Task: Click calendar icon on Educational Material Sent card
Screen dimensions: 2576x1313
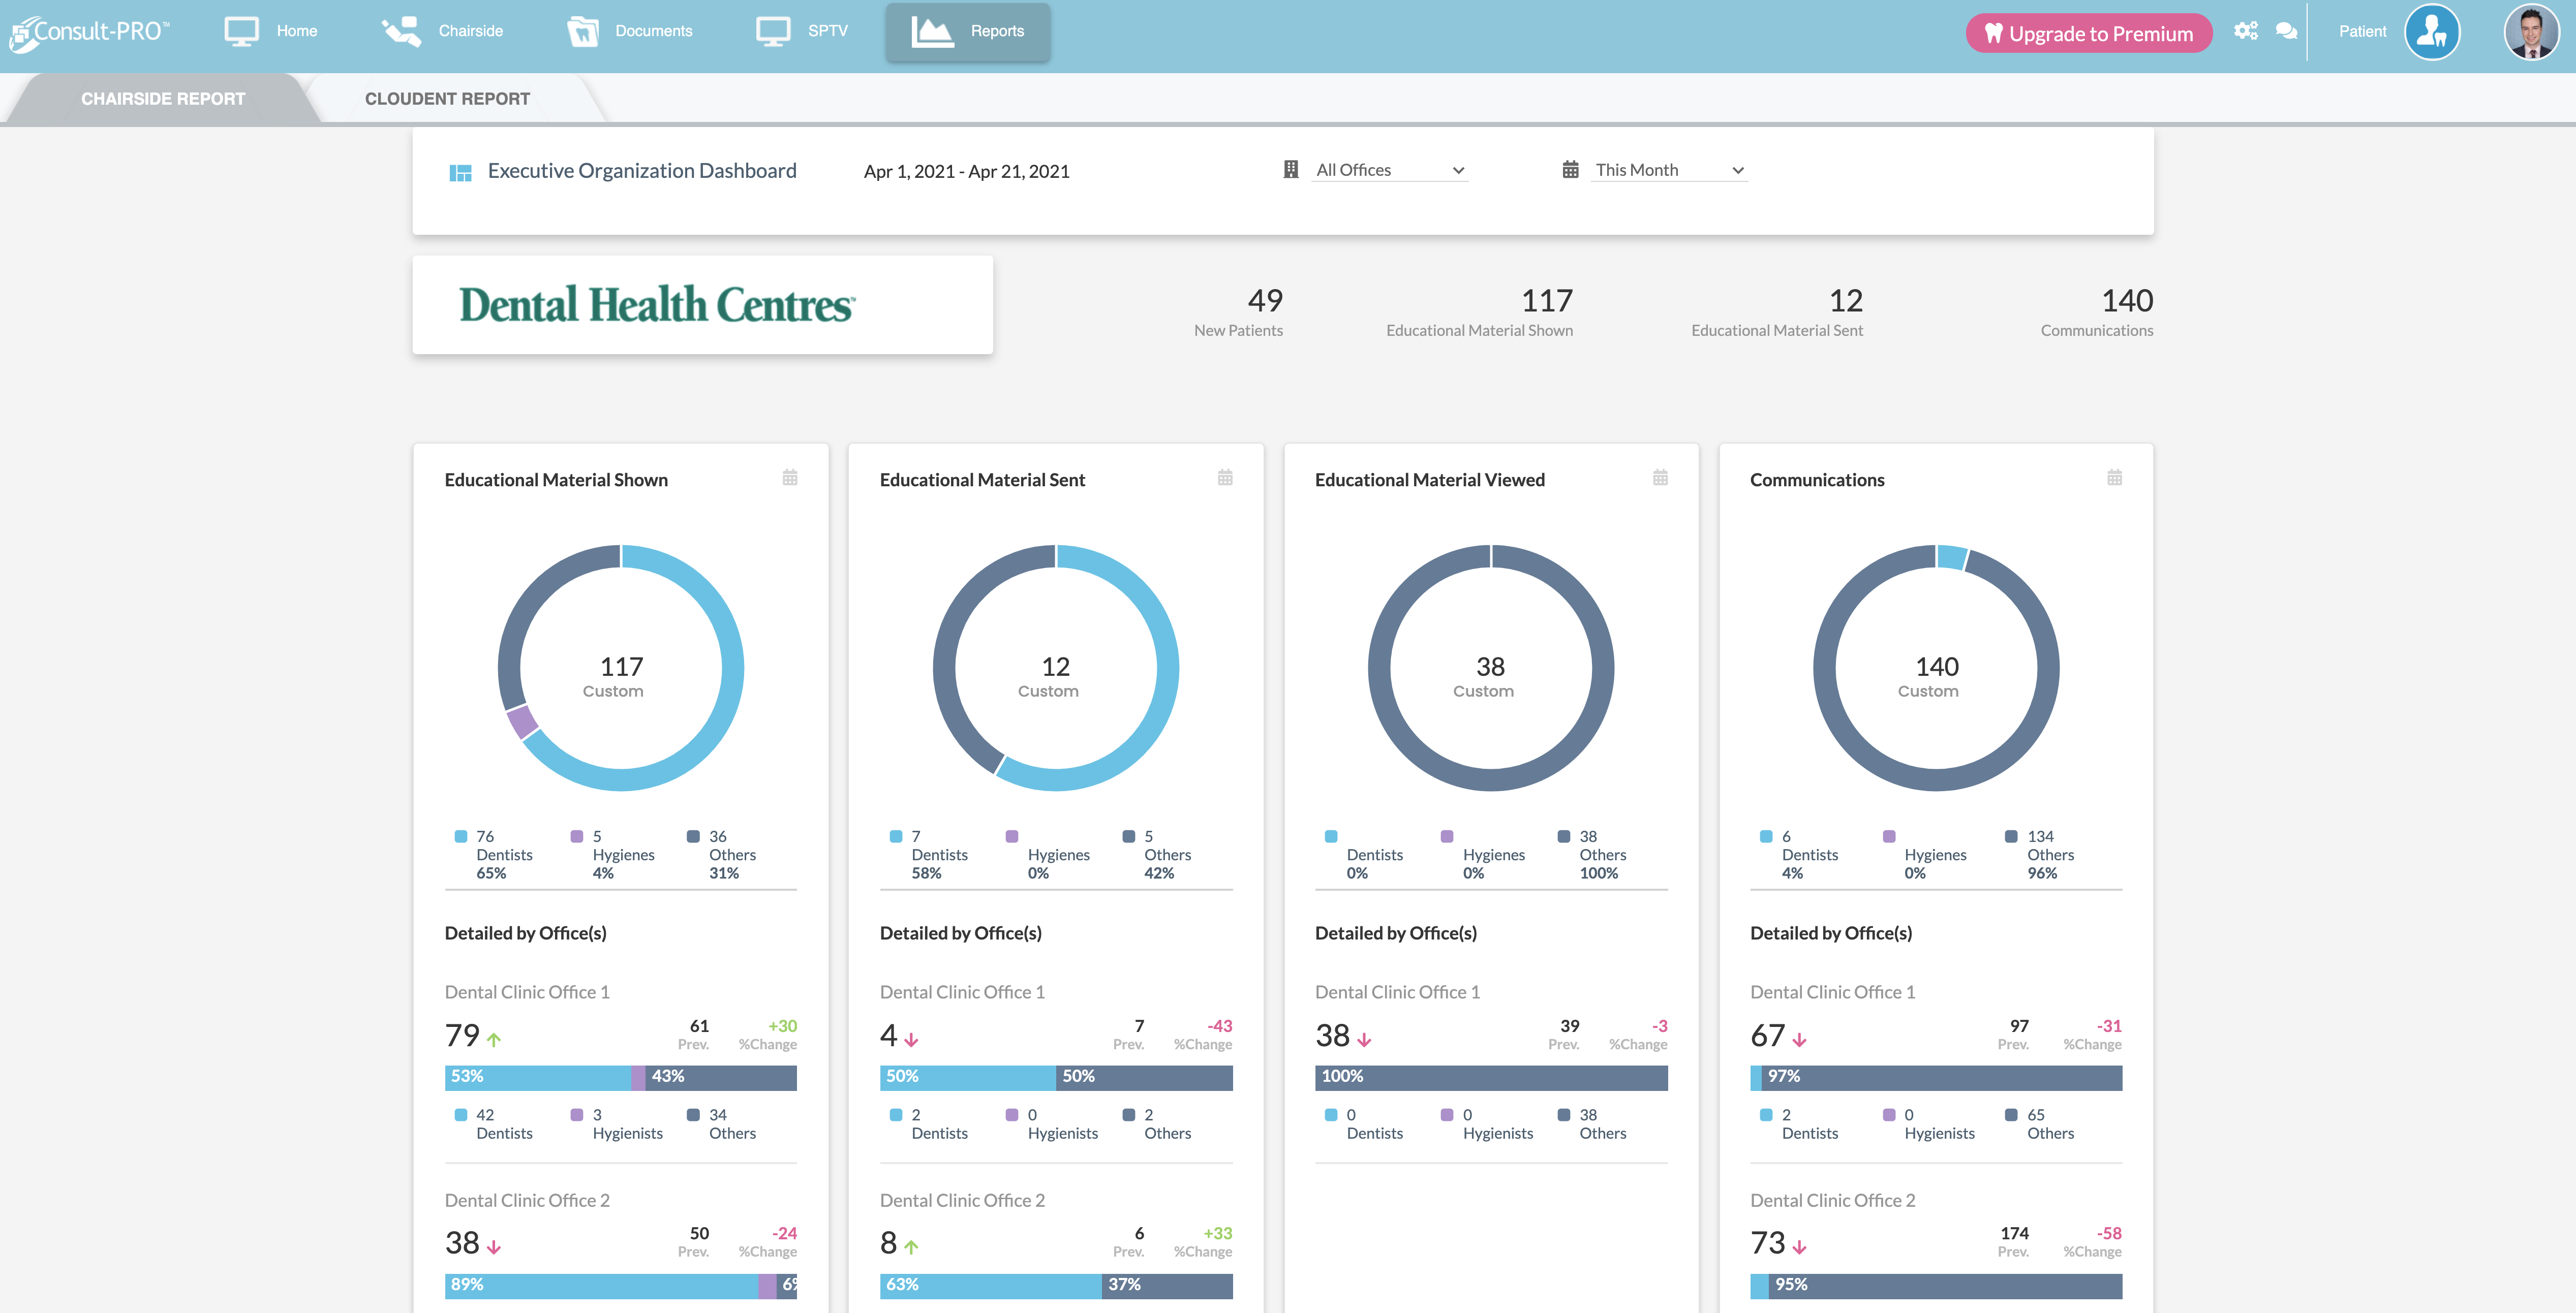Action: coord(1225,478)
